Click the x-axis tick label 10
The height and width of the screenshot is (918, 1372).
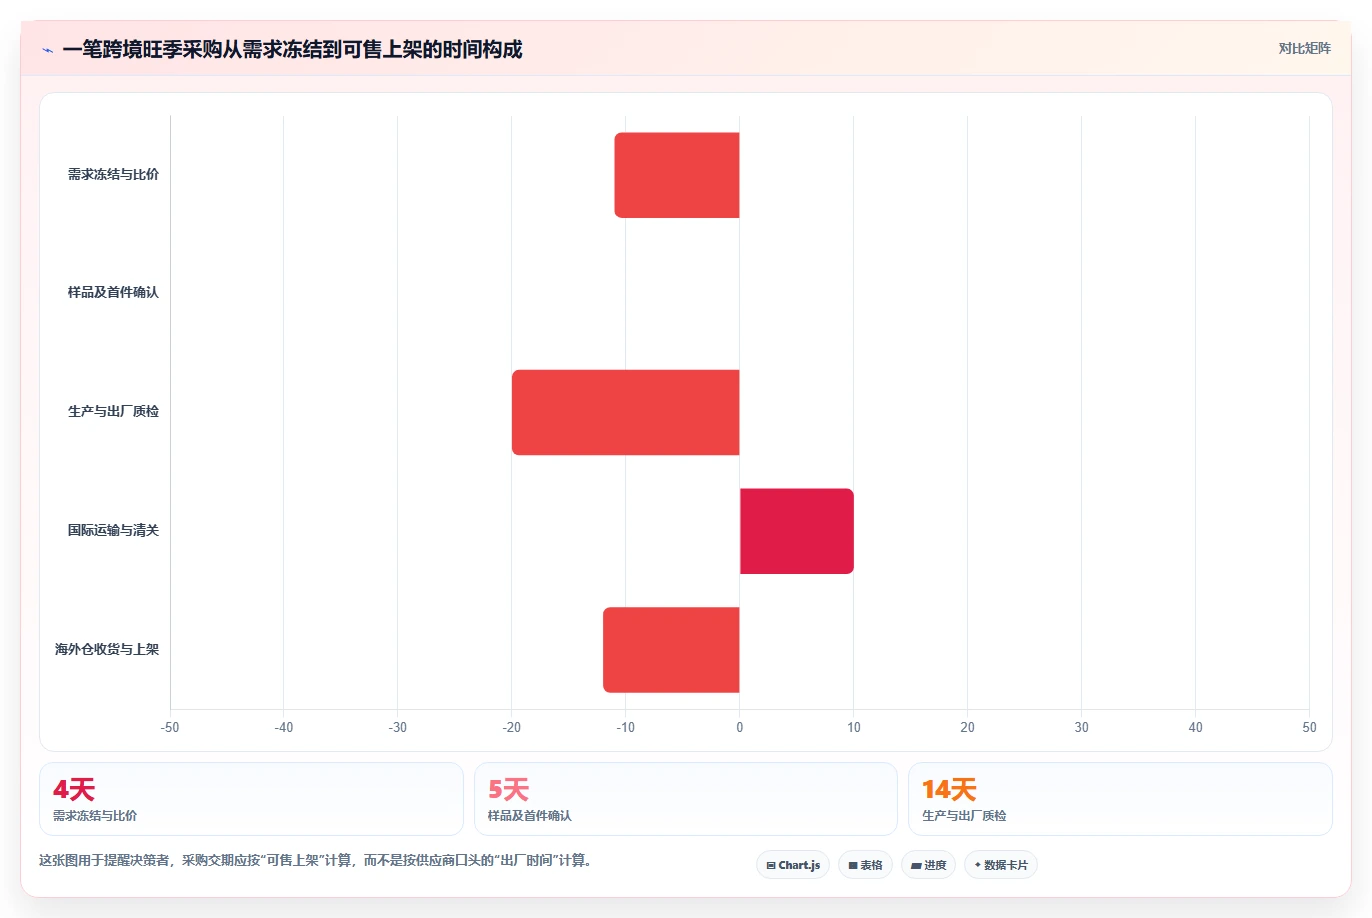(854, 727)
